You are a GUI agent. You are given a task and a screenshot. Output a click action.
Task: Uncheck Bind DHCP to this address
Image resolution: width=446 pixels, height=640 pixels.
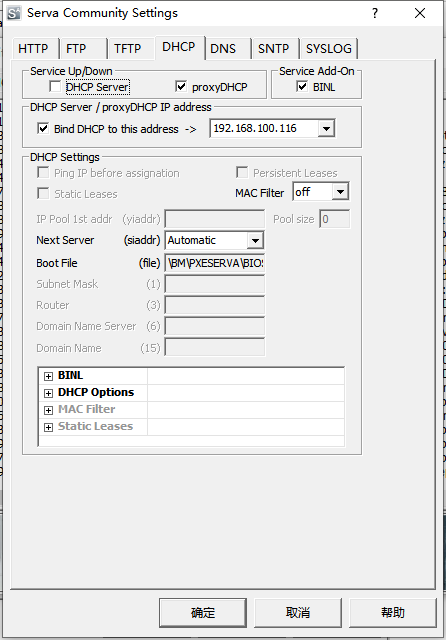pyautogui.click(x=43, y=129)
